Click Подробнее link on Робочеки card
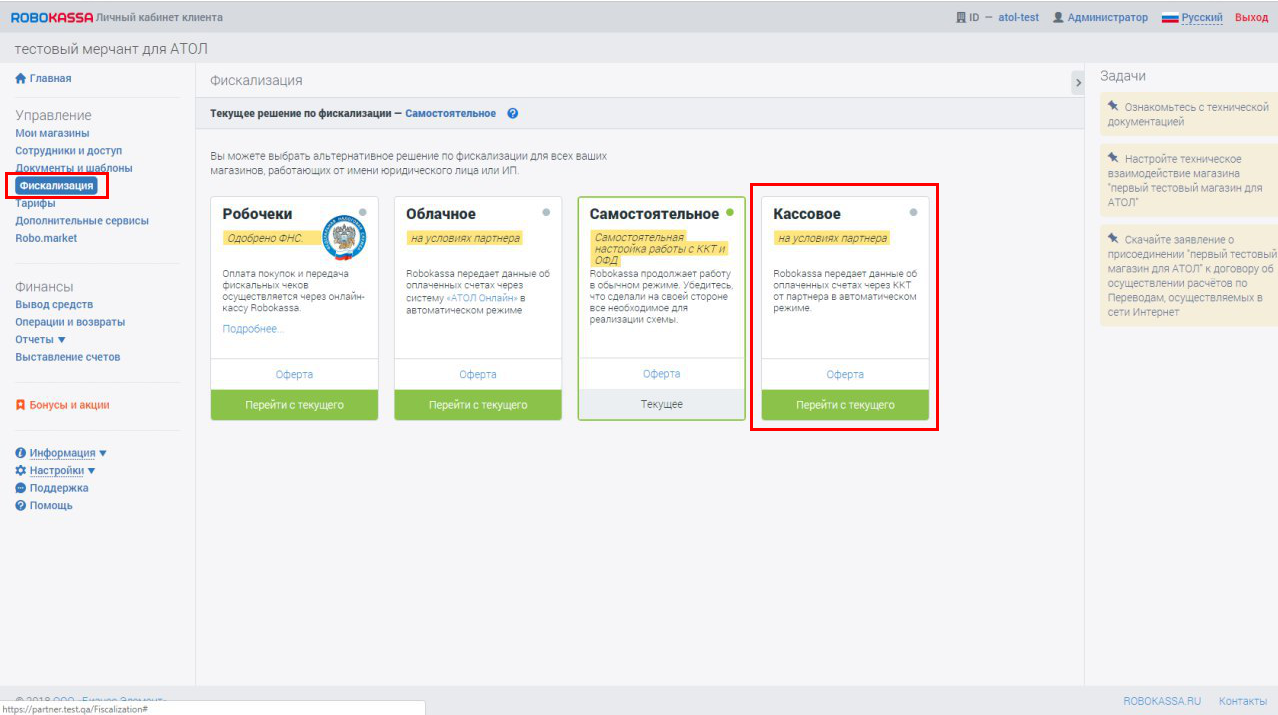The image size is (1278, 715). 253,329
